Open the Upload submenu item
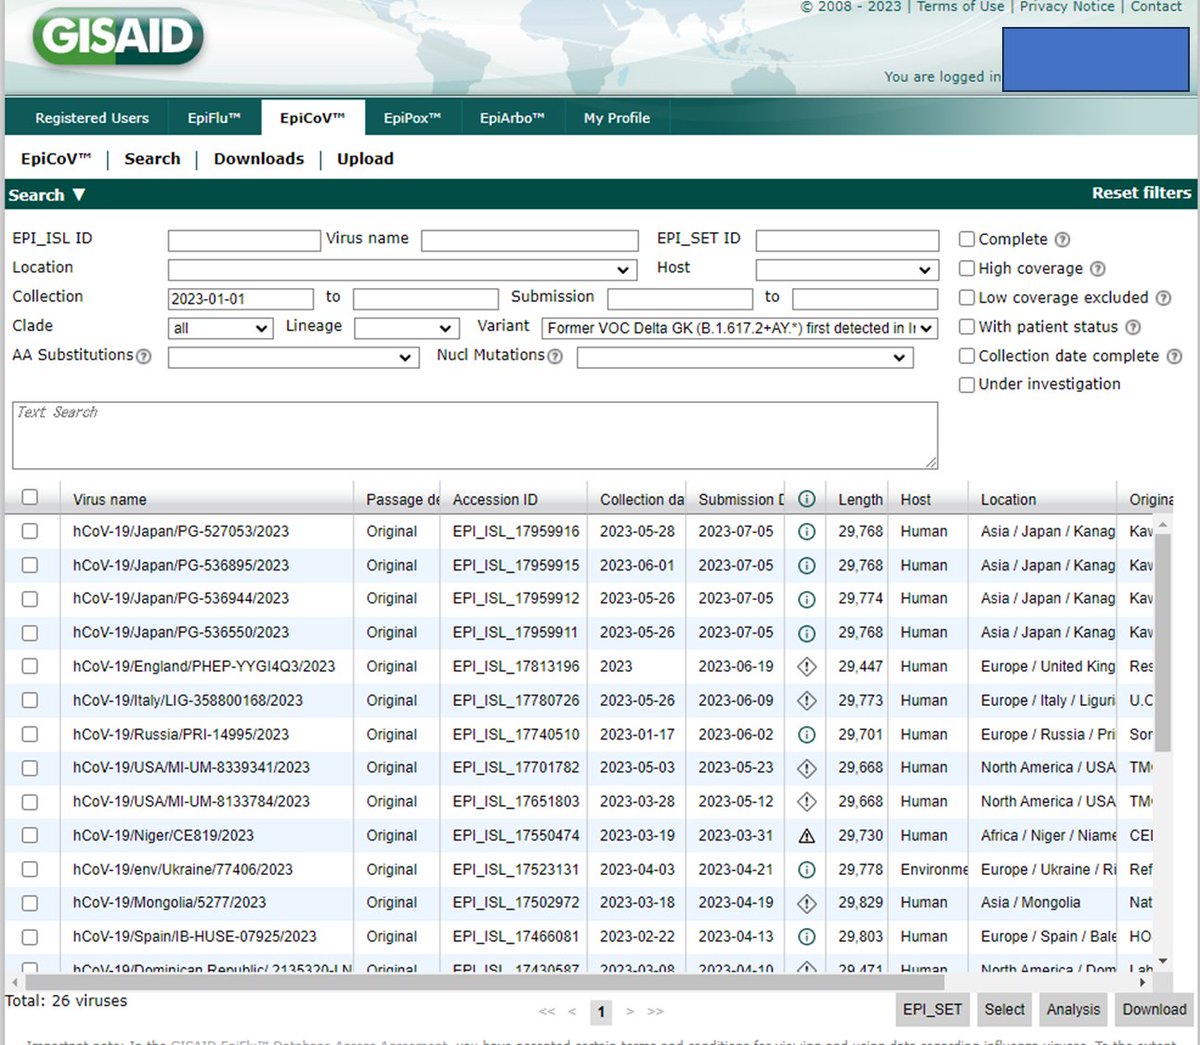Viewport: 1200px width, 1045px height. (365, 159)
